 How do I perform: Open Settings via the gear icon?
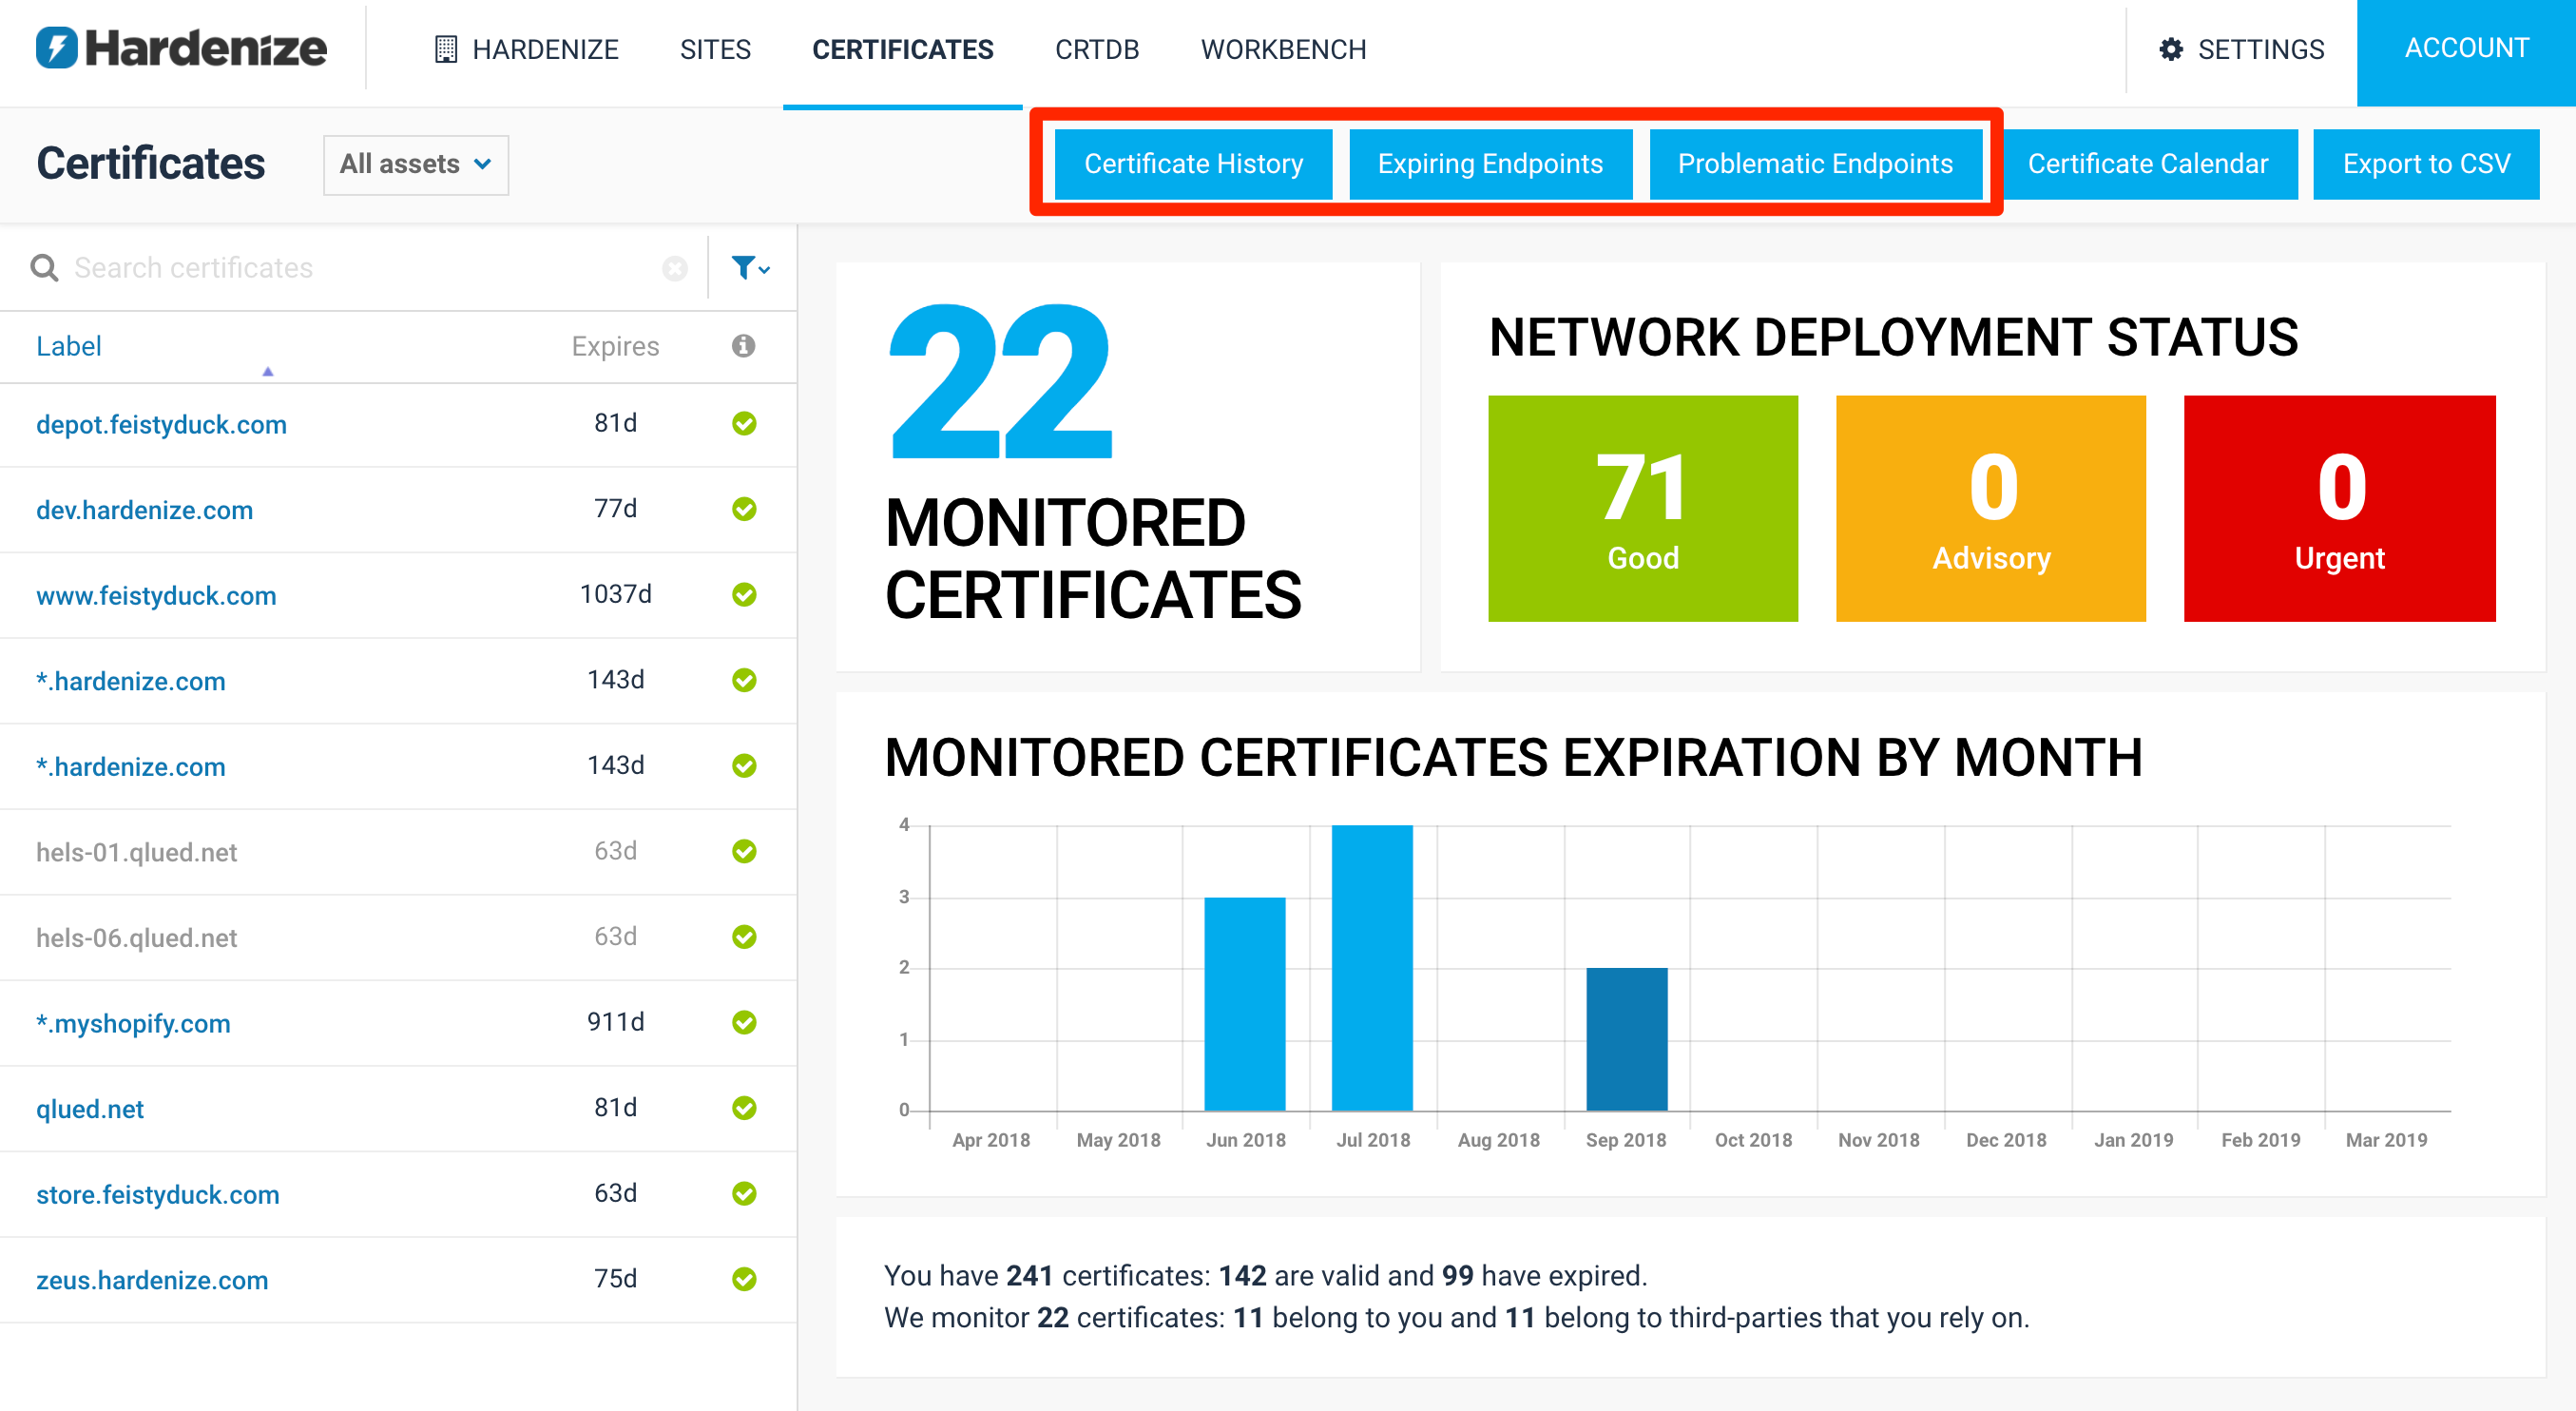2171,49
